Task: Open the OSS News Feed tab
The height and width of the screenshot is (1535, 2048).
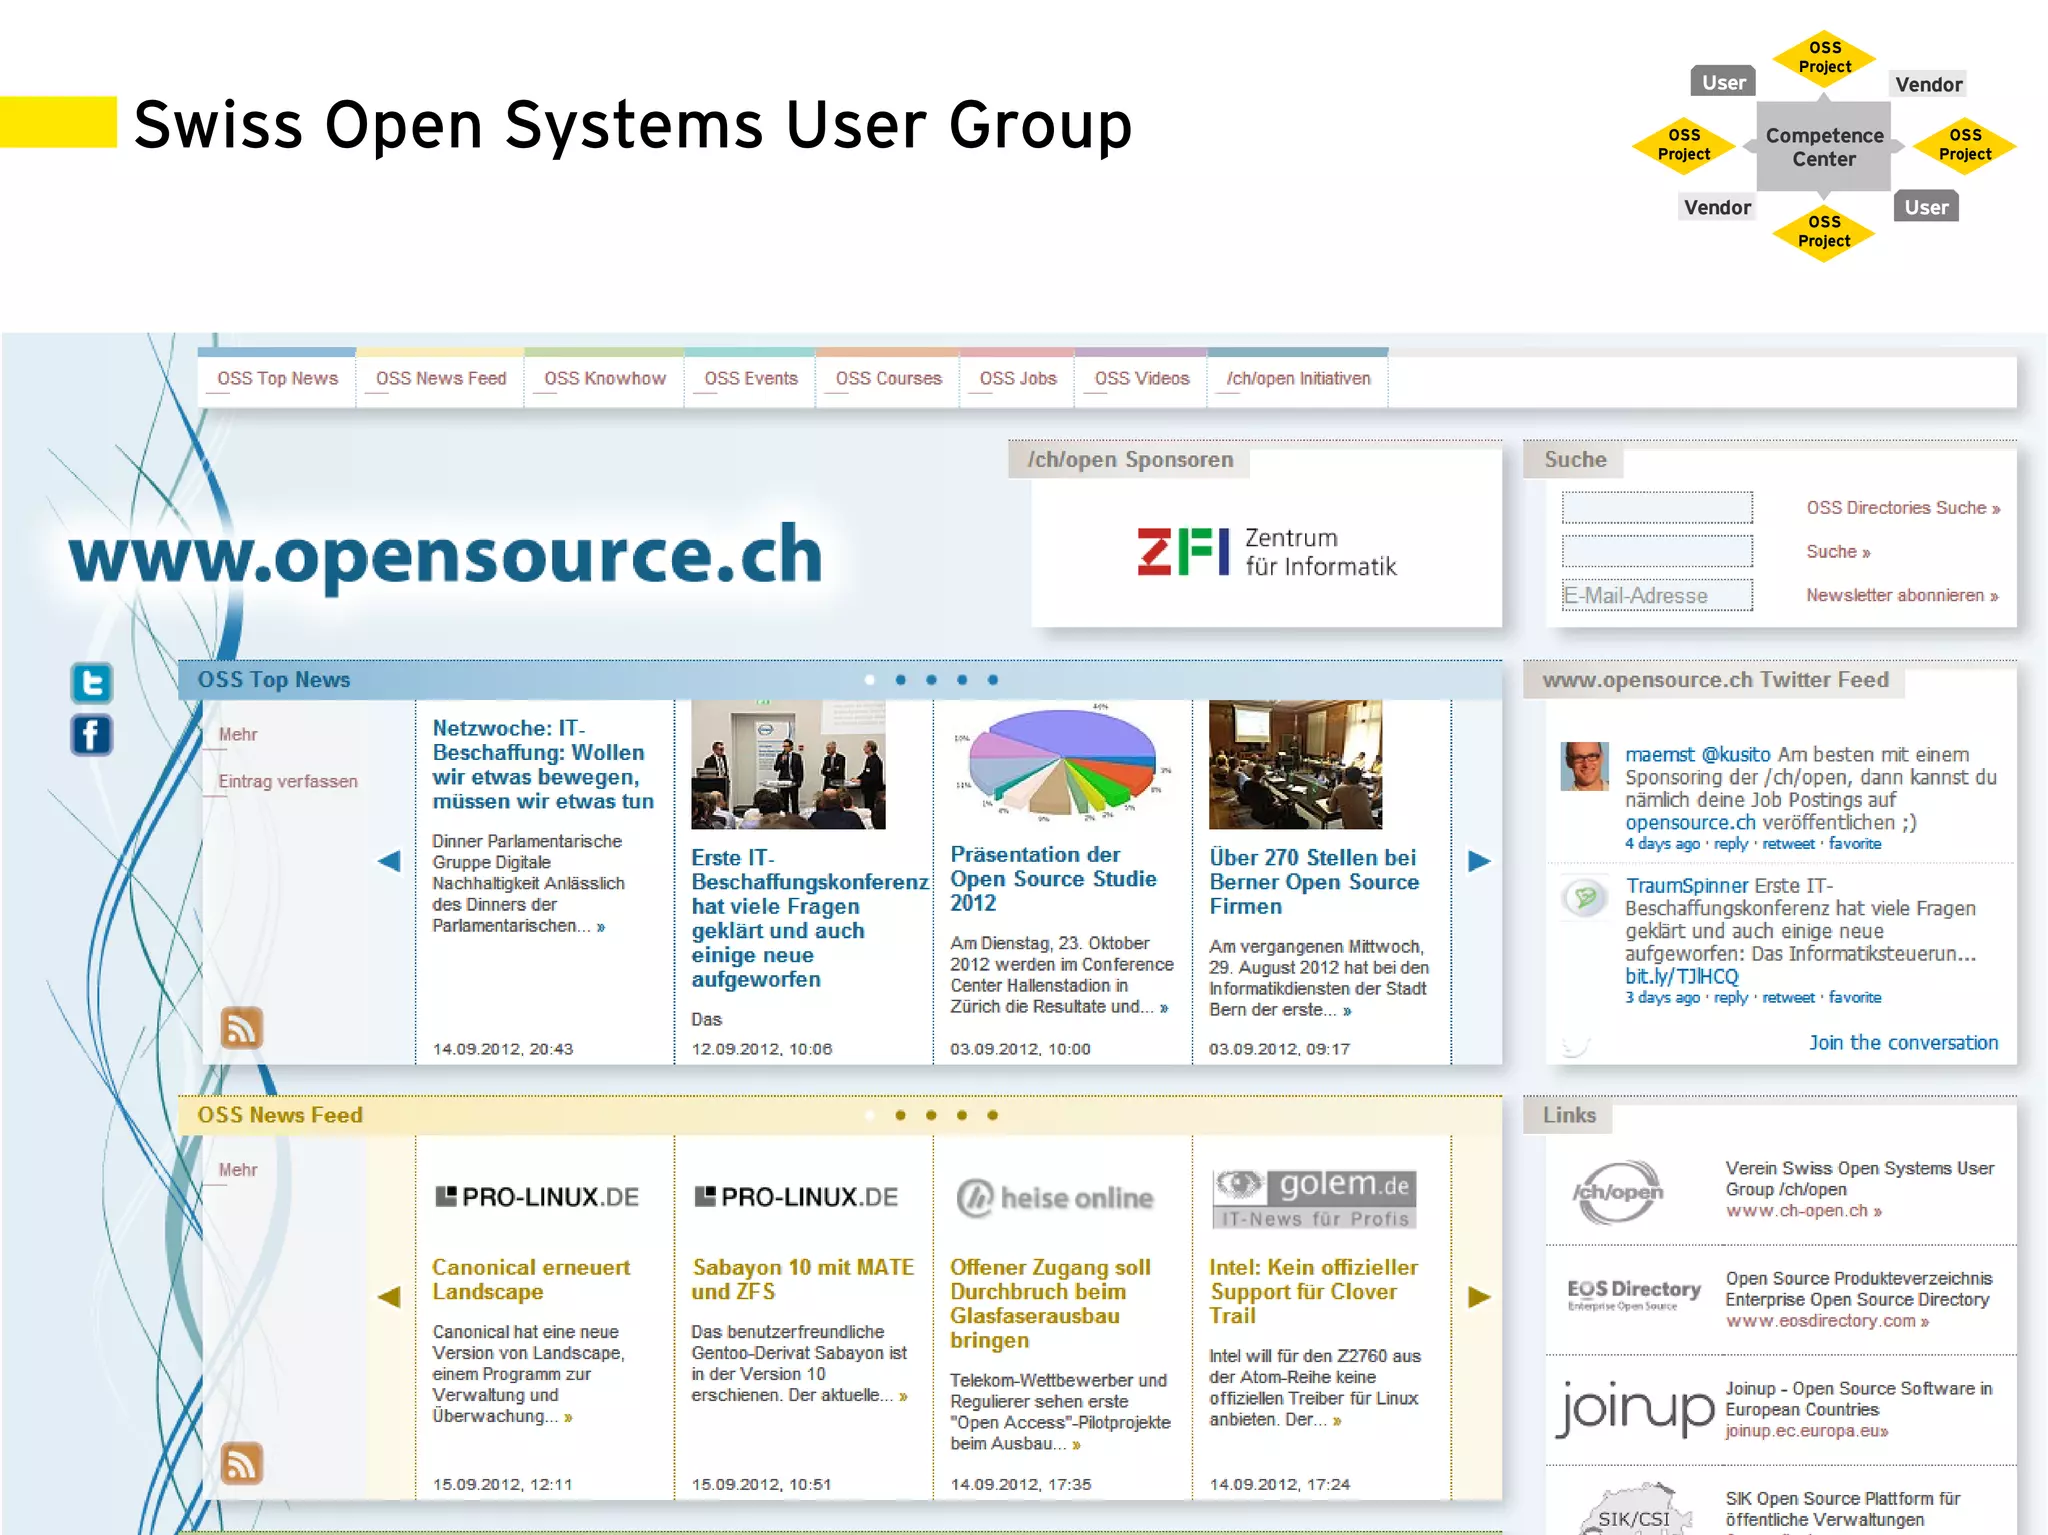Action: point(441,378)
